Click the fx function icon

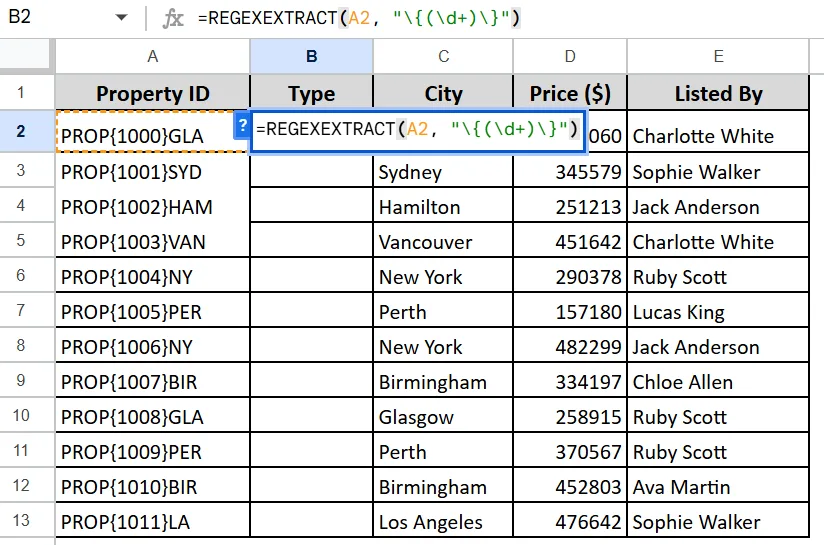(x=172, y=18)
